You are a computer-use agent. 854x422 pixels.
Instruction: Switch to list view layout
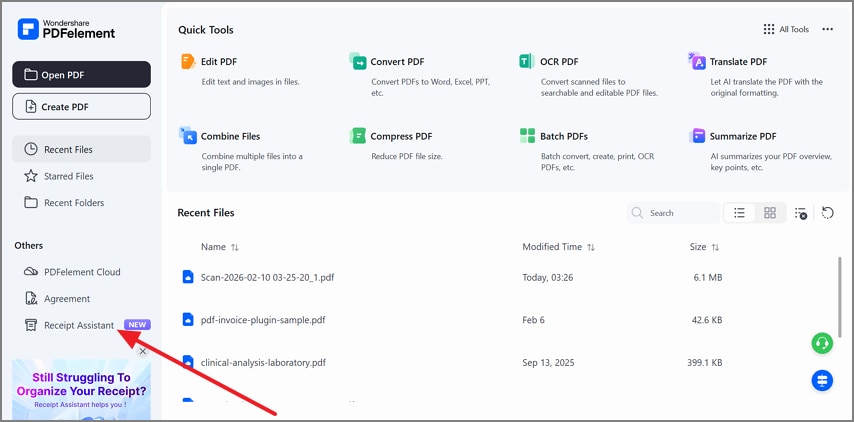[739, 213]
